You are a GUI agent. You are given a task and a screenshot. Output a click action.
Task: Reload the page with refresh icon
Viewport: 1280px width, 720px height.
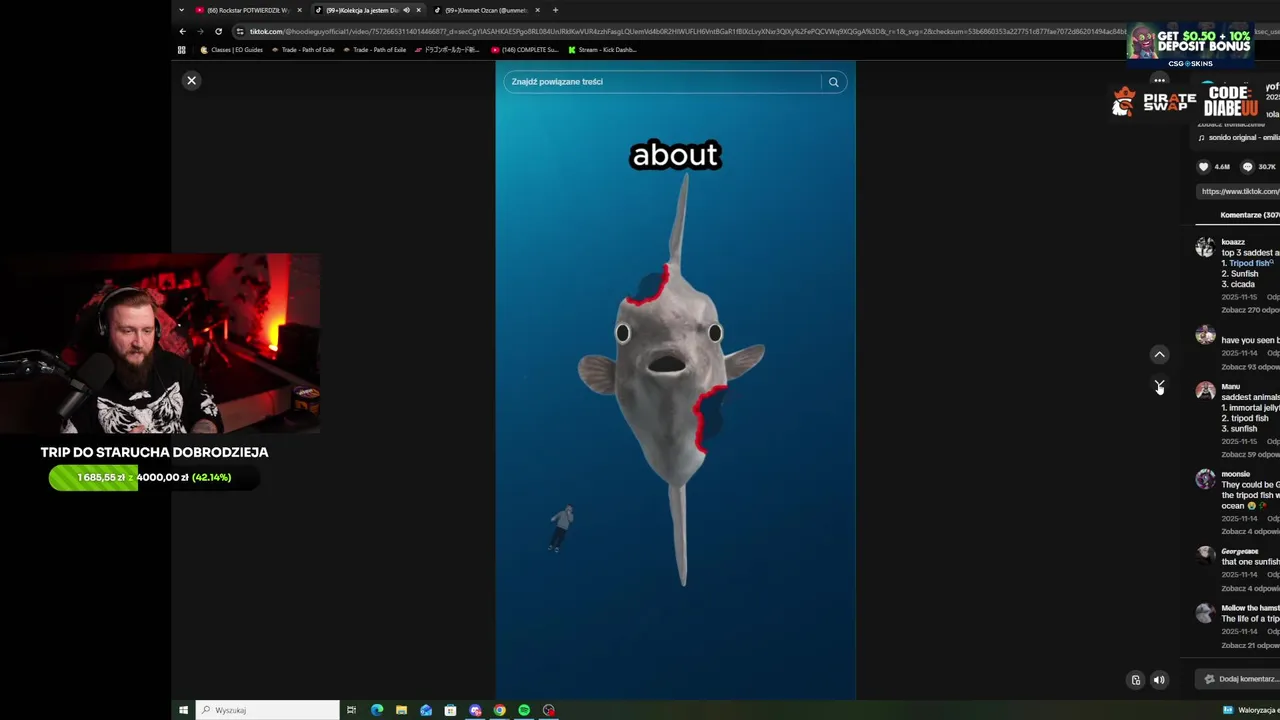coord(218,31)
